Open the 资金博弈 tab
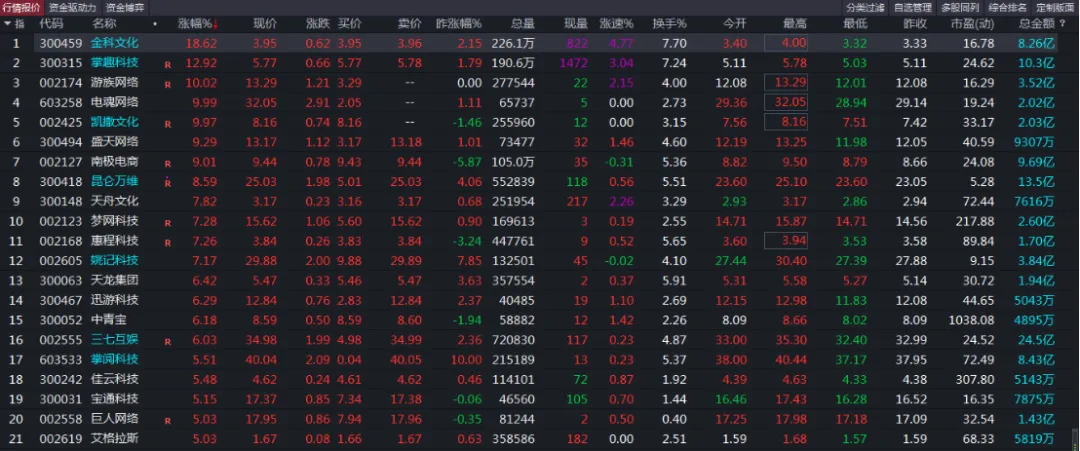 point(125,8)
